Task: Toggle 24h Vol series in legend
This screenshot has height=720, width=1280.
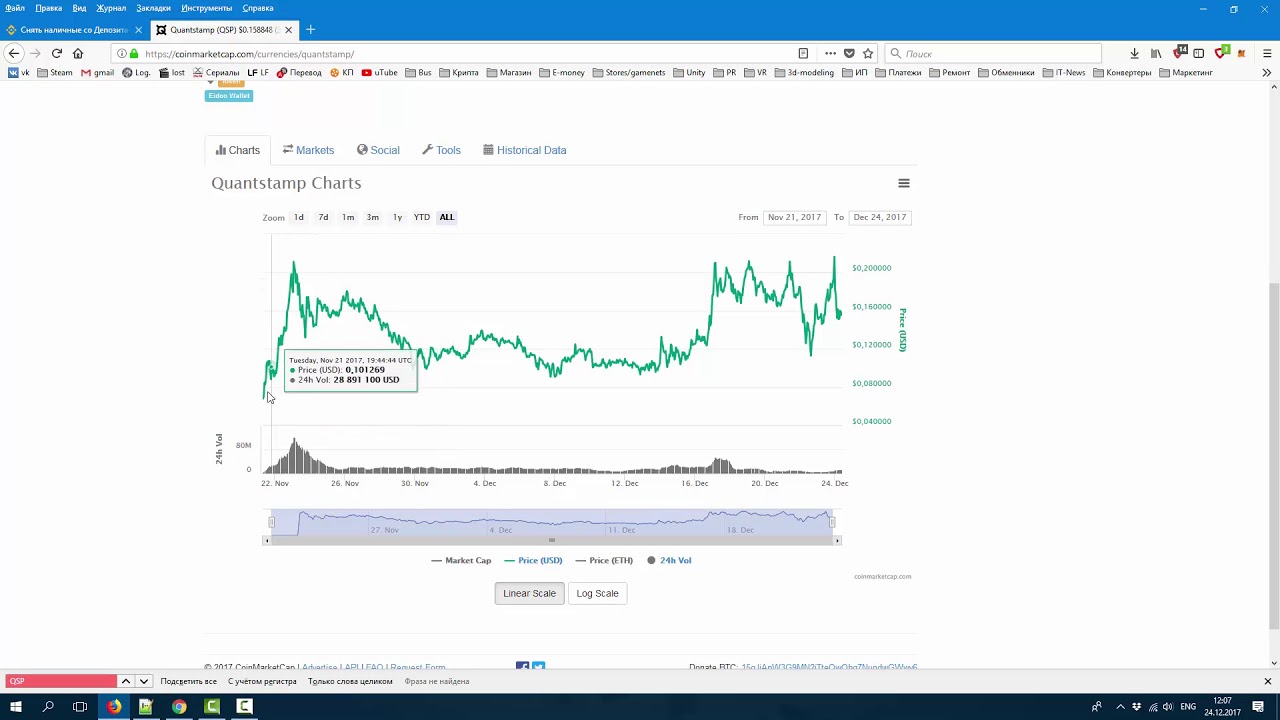Action: click(669, 560)
